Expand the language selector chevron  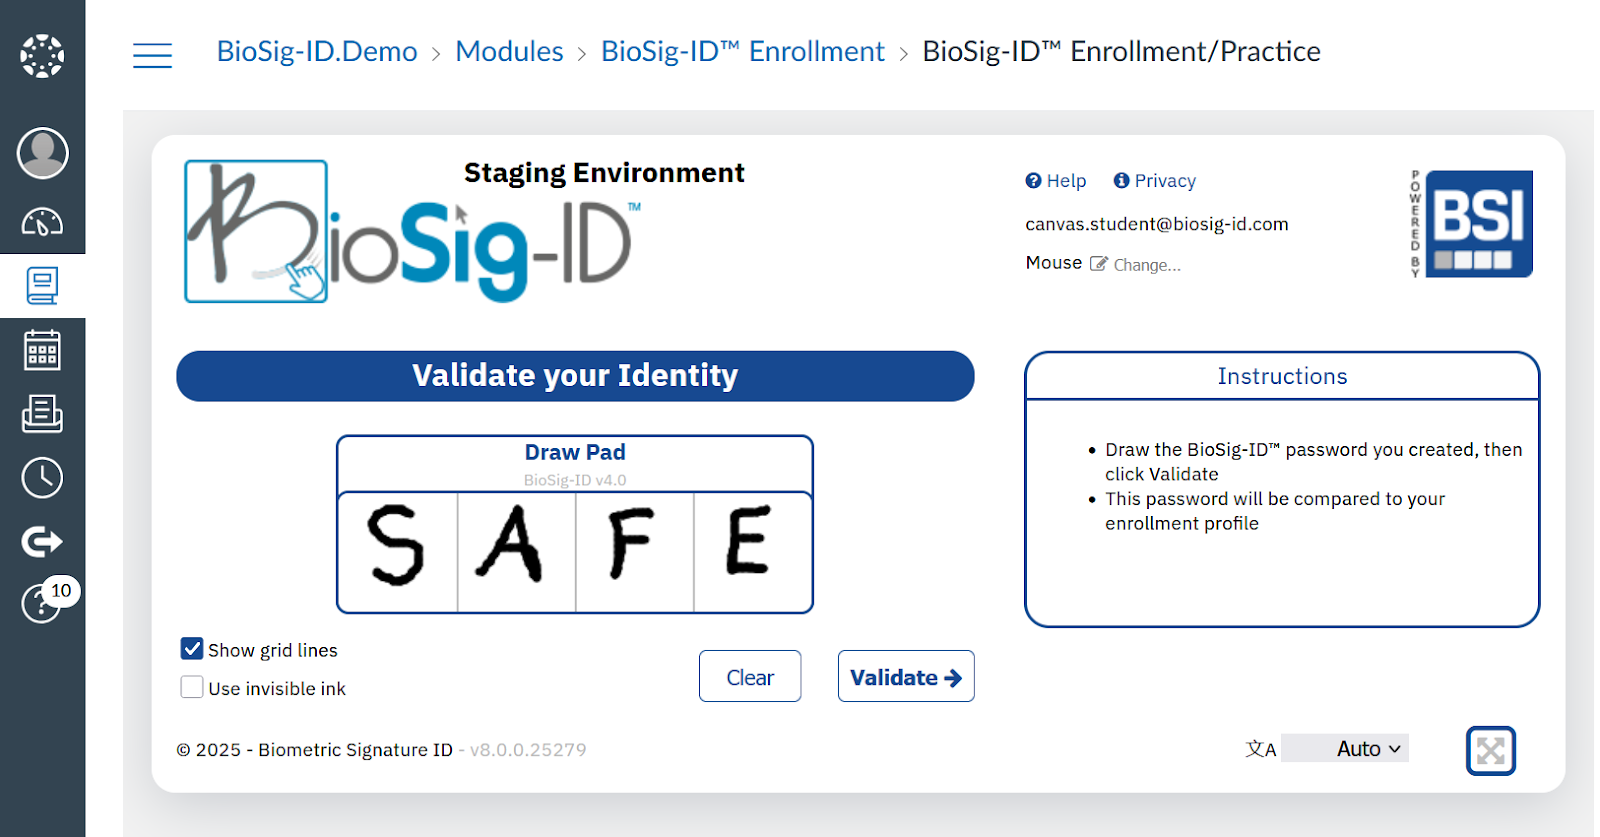coord(1394,749)
